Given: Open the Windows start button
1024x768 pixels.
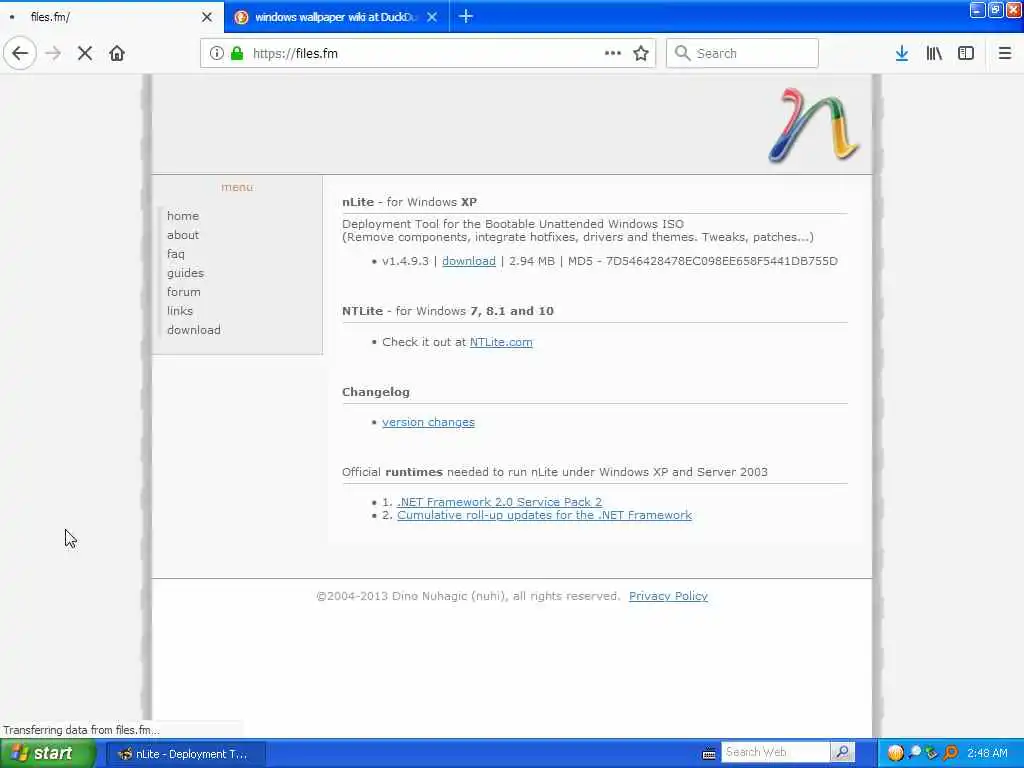Looking at the screenshot, I should click(x=47, y=754).
